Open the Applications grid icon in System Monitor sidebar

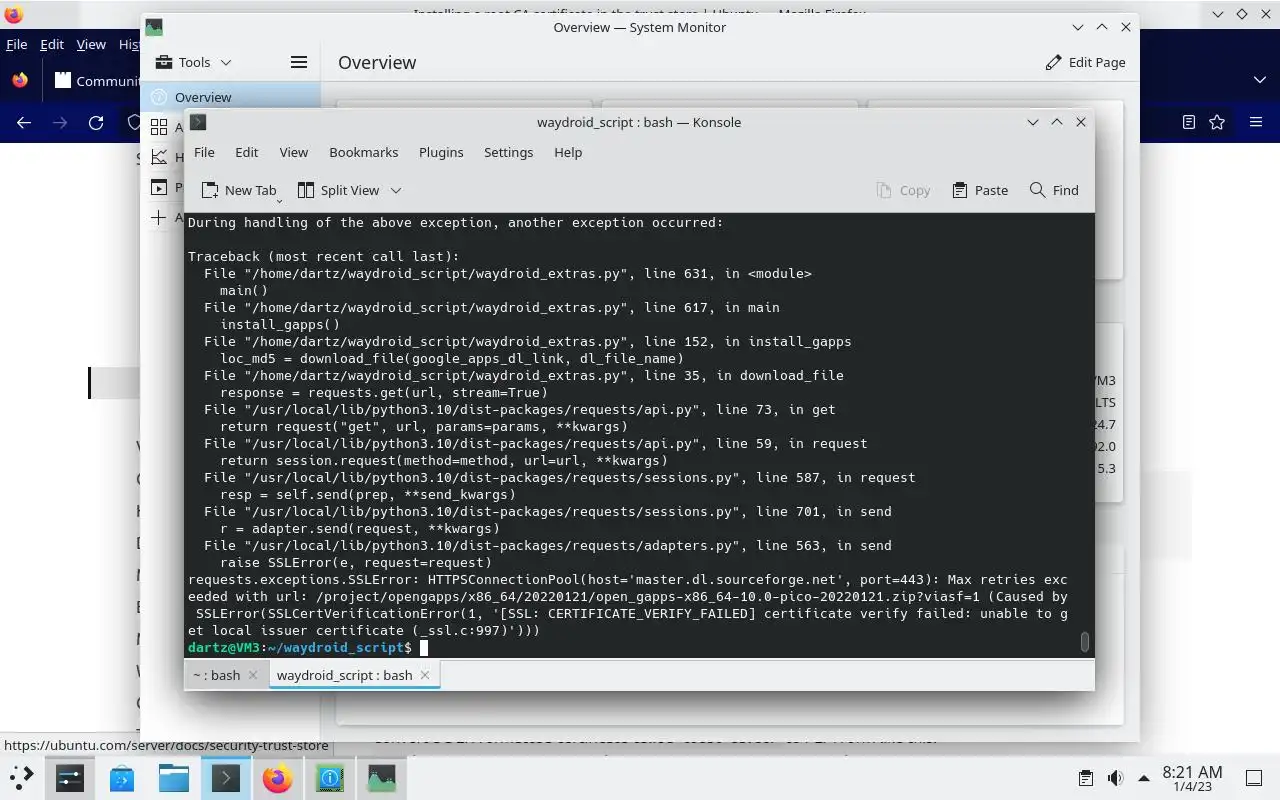tap(159, 127)
